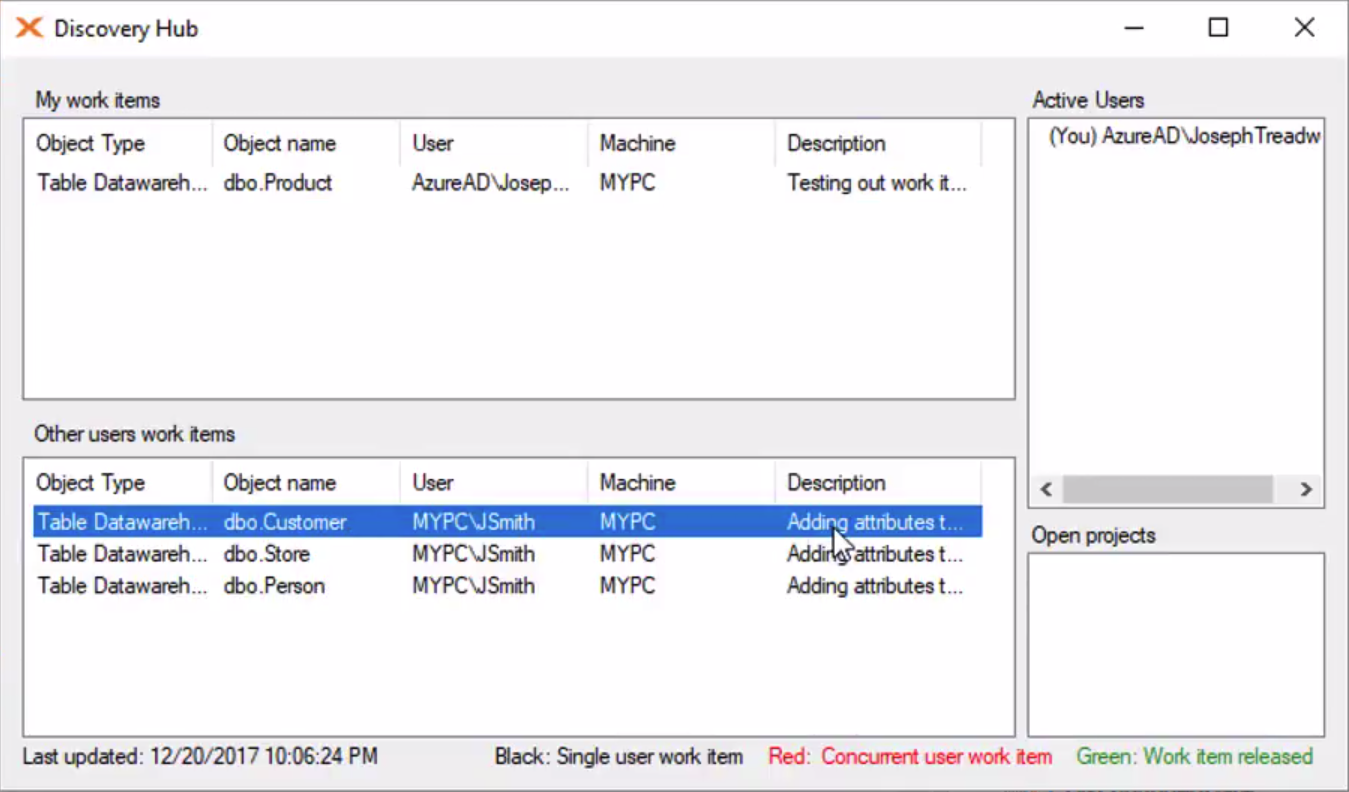The width and height of the screenshot is (1349, 792).
Task: Click left arrow of Active Users scrollbar
Action: [1046, 489]
